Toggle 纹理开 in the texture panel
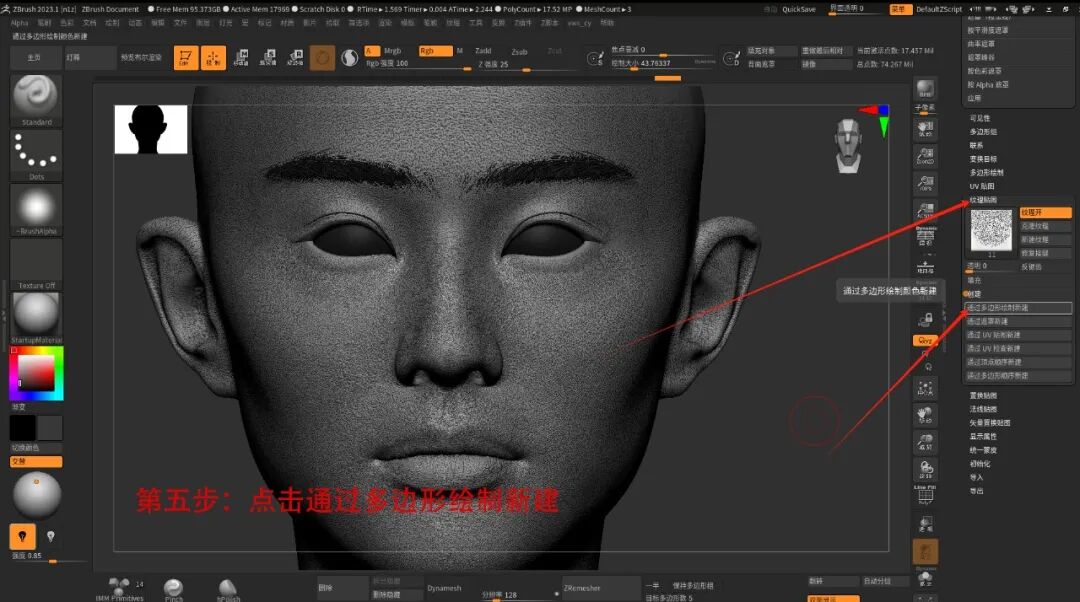 pos(1048,212)
